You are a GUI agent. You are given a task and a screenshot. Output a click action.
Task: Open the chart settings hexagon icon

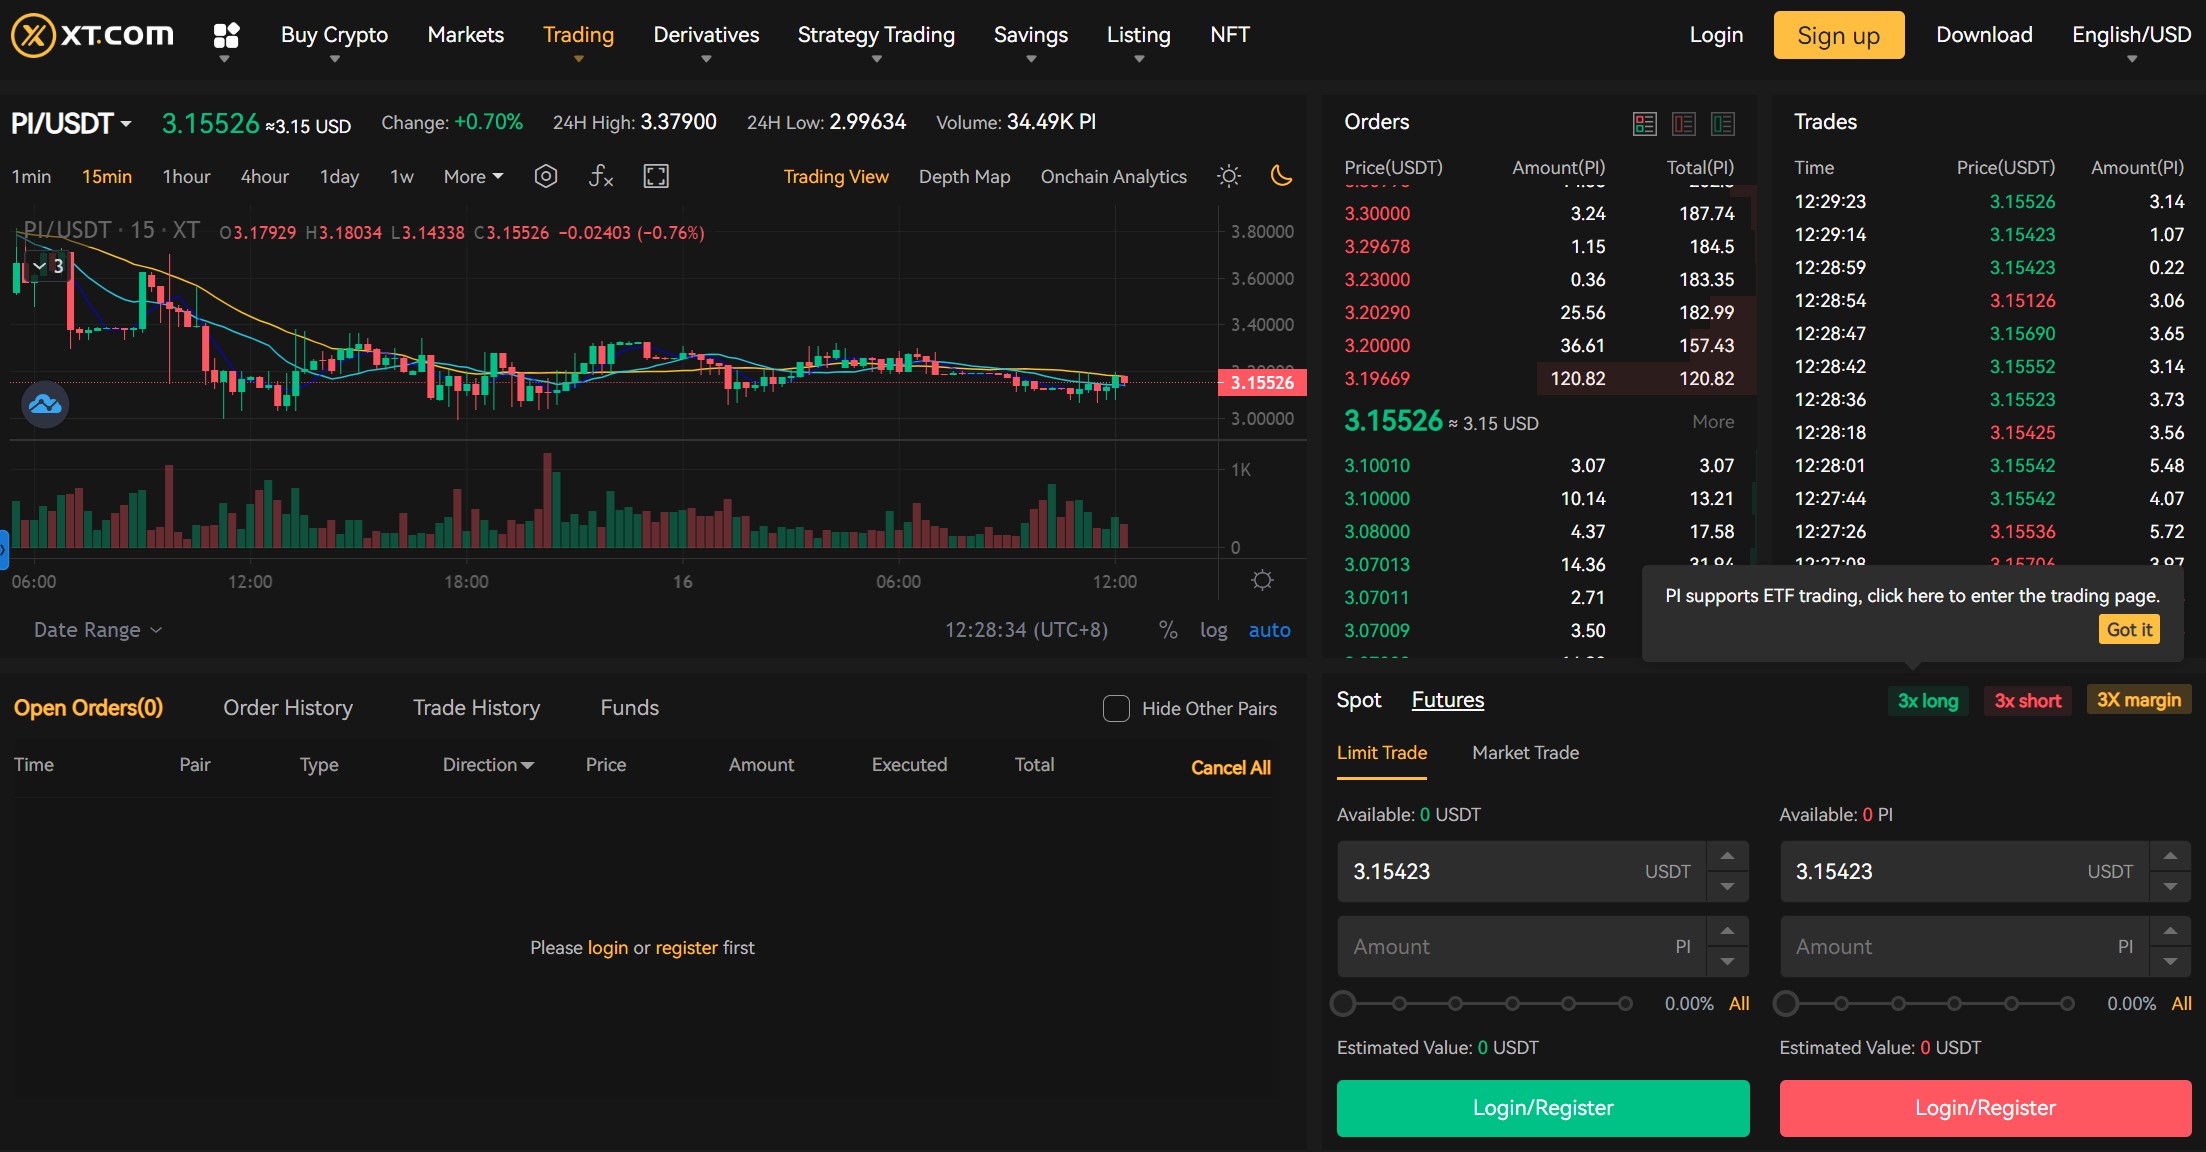546,176
